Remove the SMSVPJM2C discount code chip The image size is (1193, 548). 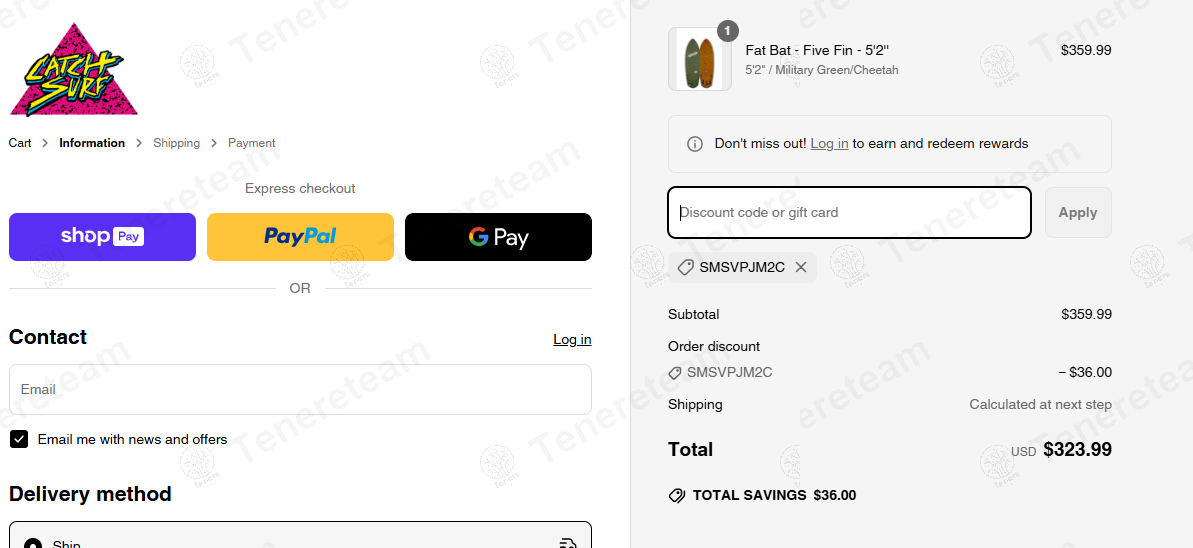pos(801,267)
